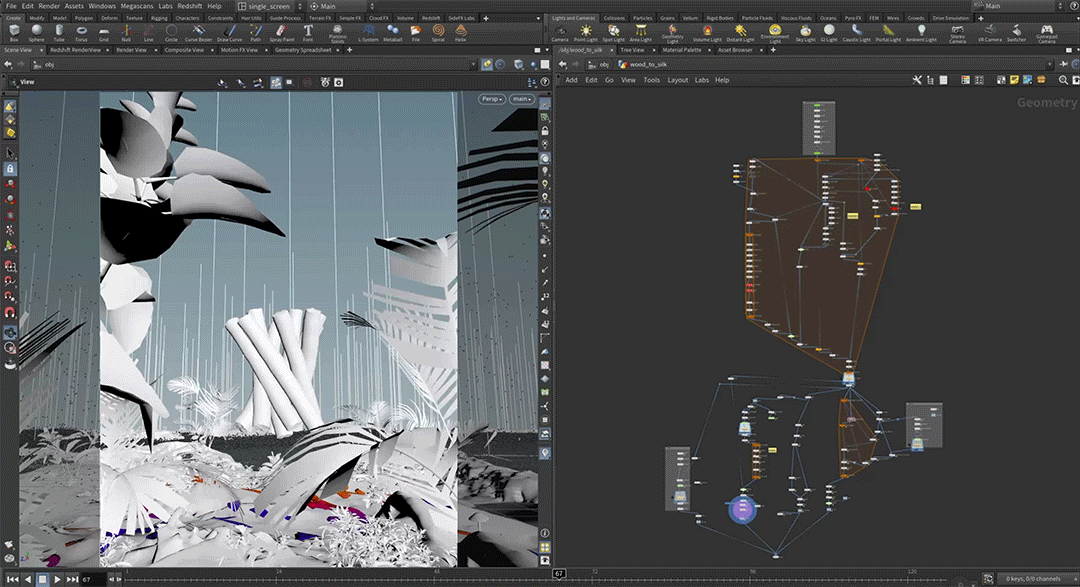
Task: Click the current frame number field
Action: 89,579
